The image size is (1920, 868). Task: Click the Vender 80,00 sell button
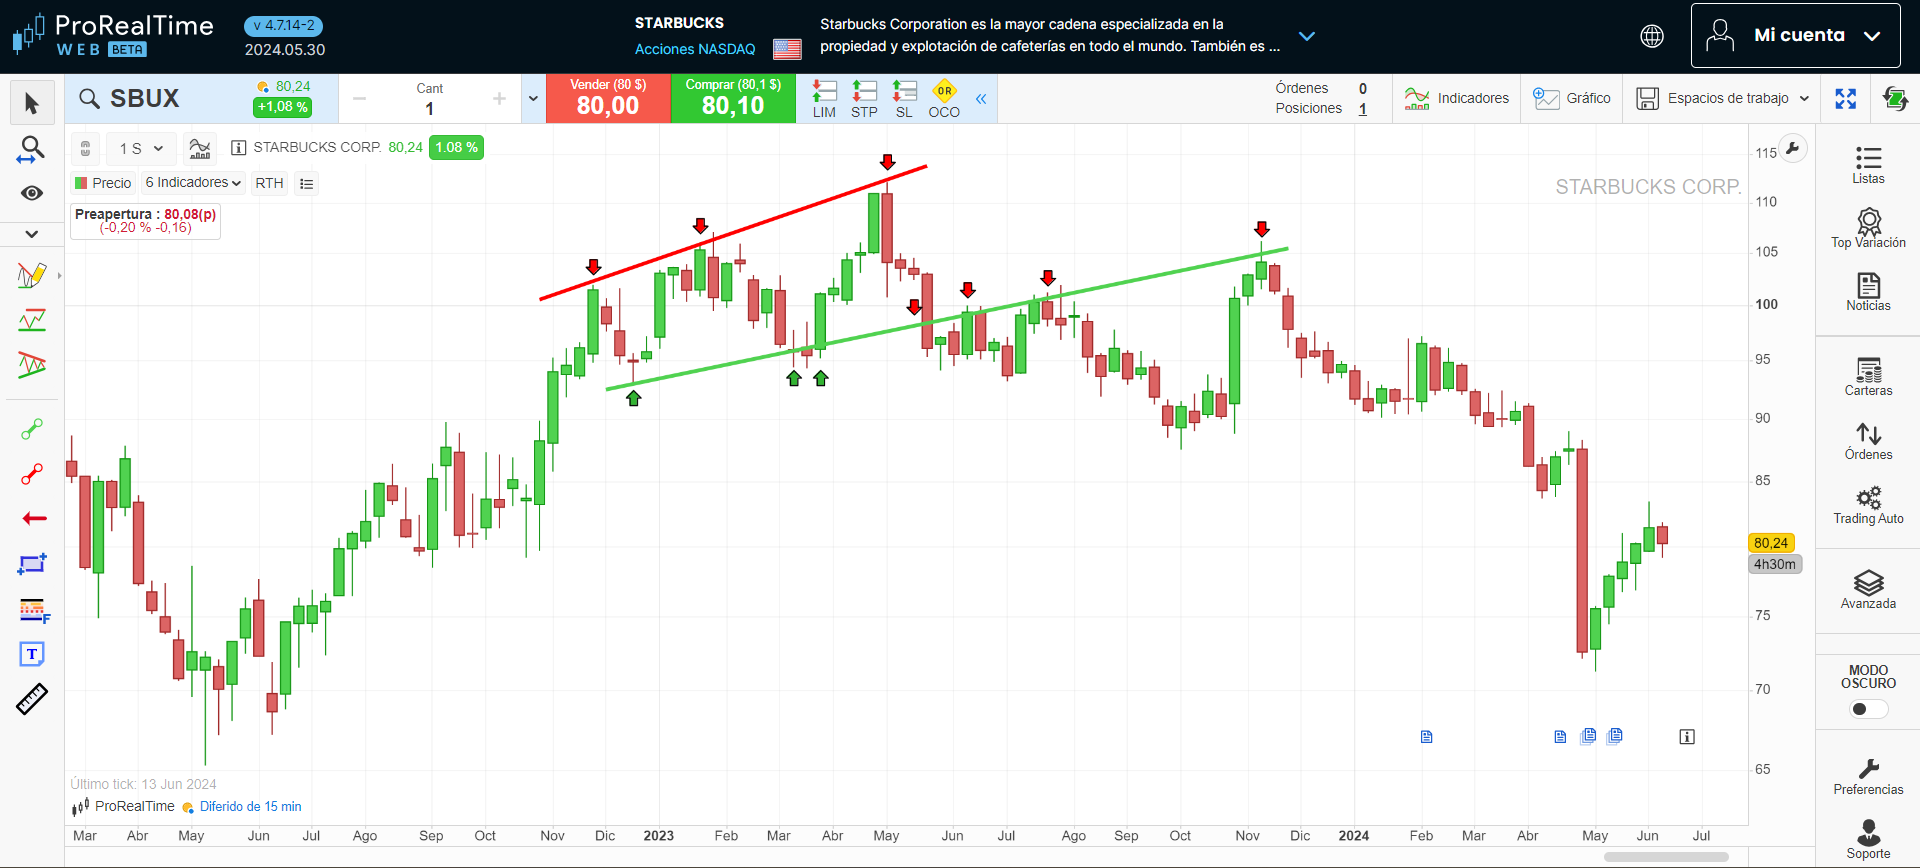(x=608, y=98)
